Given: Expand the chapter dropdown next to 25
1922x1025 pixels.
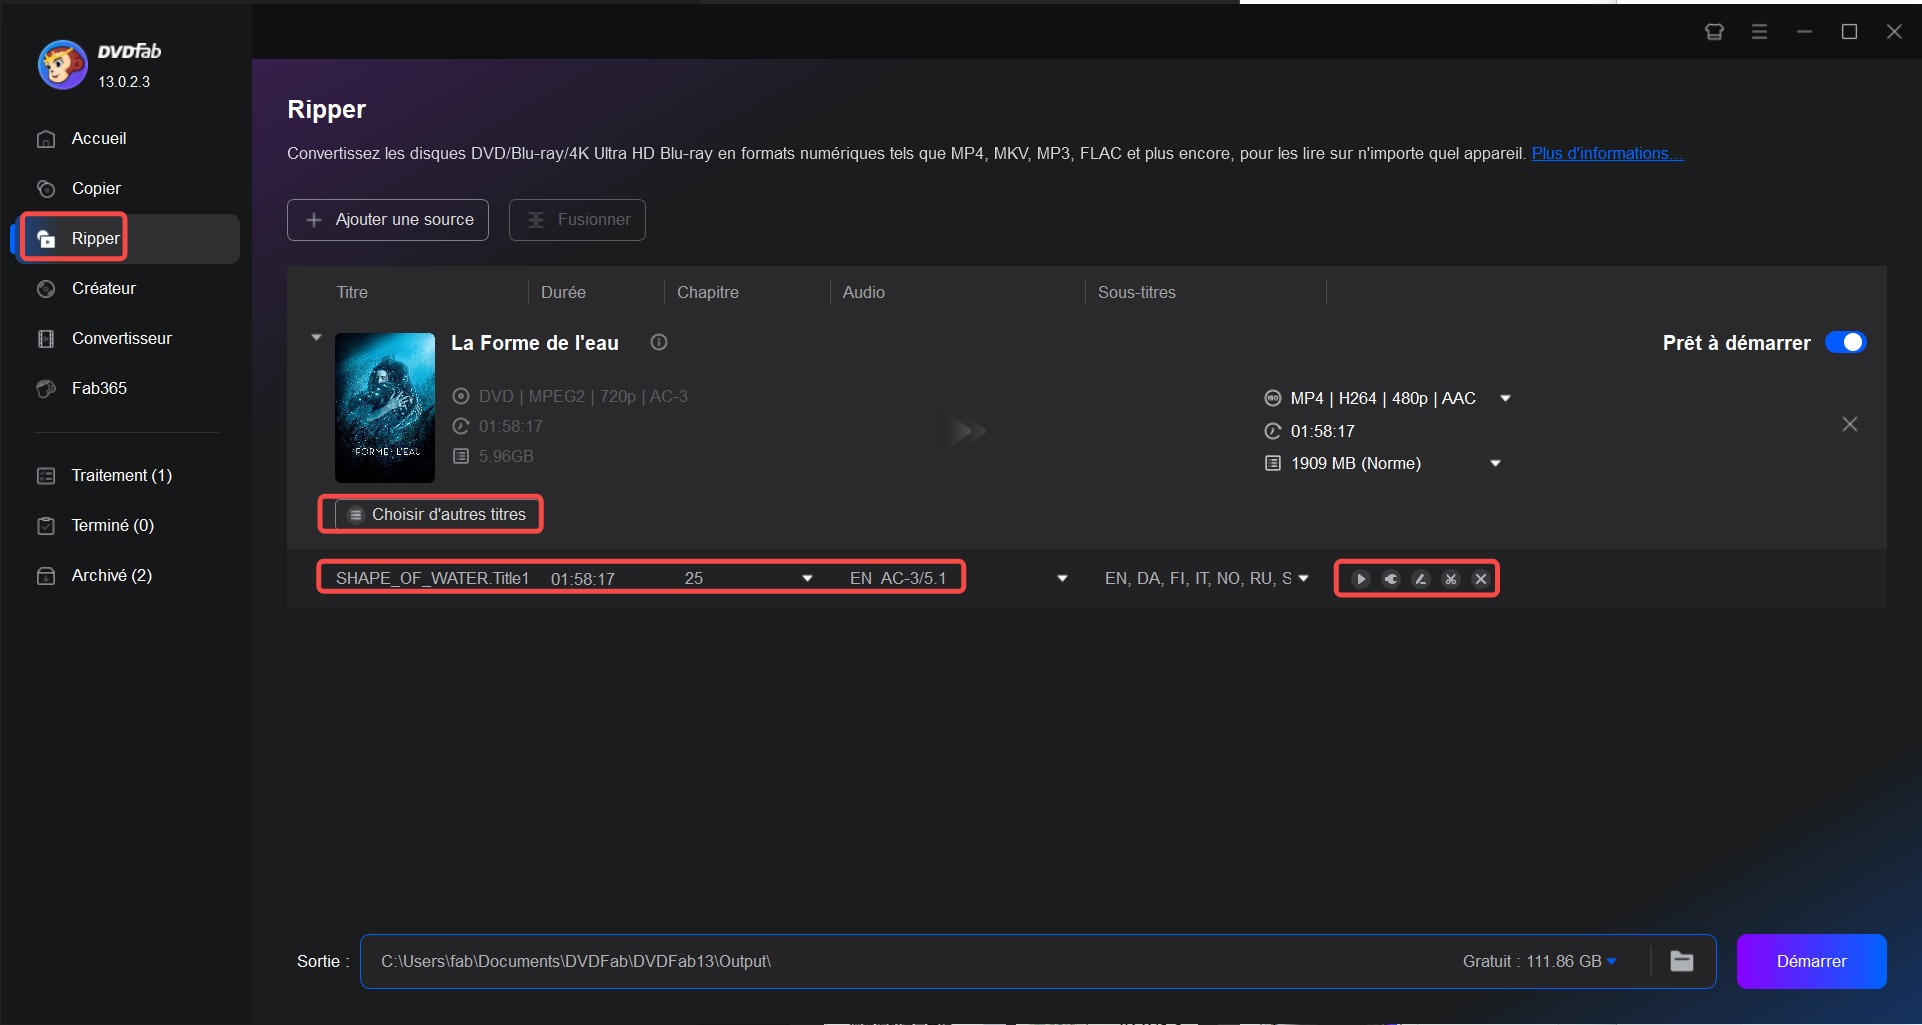Looking at the screenshot, I should click(x=807, y=578).
